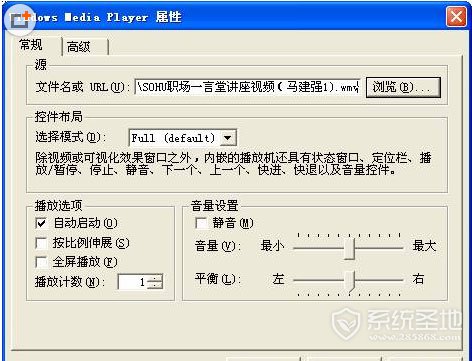Screen dimensions: 472x361
Task: Switch to the 常规 tab
Action: (x=31, y=45)
